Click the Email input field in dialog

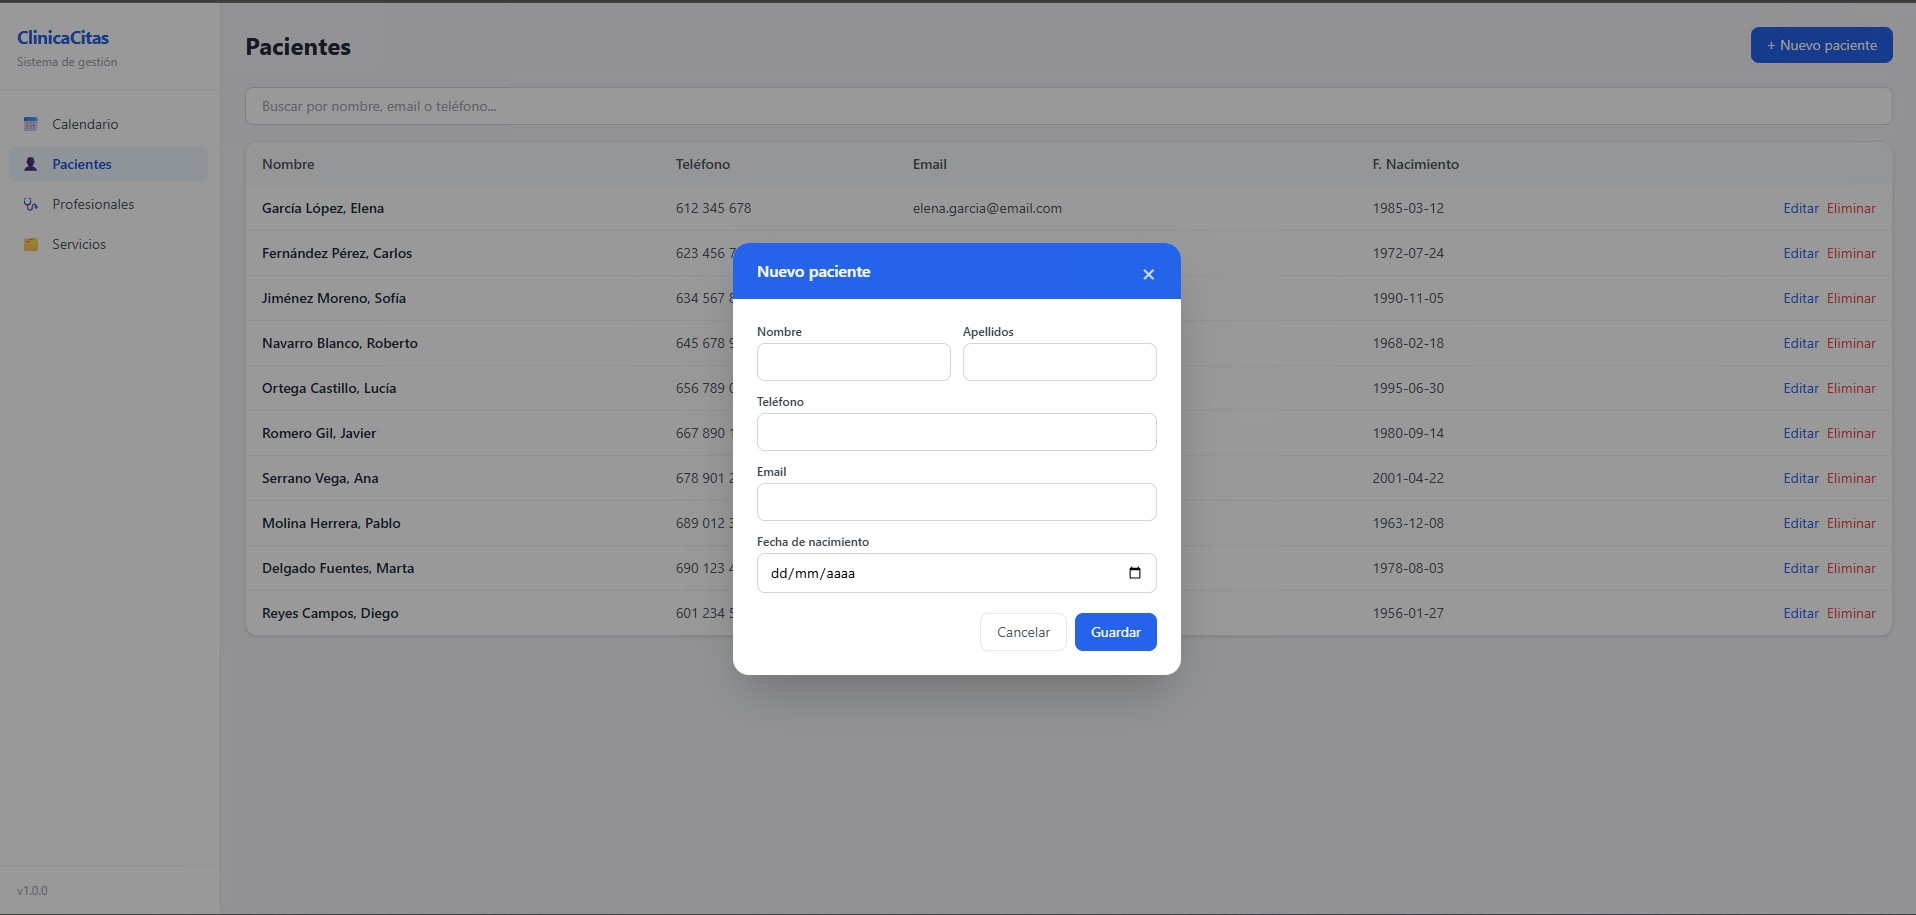pyautogui.click(x=956, y=502)
